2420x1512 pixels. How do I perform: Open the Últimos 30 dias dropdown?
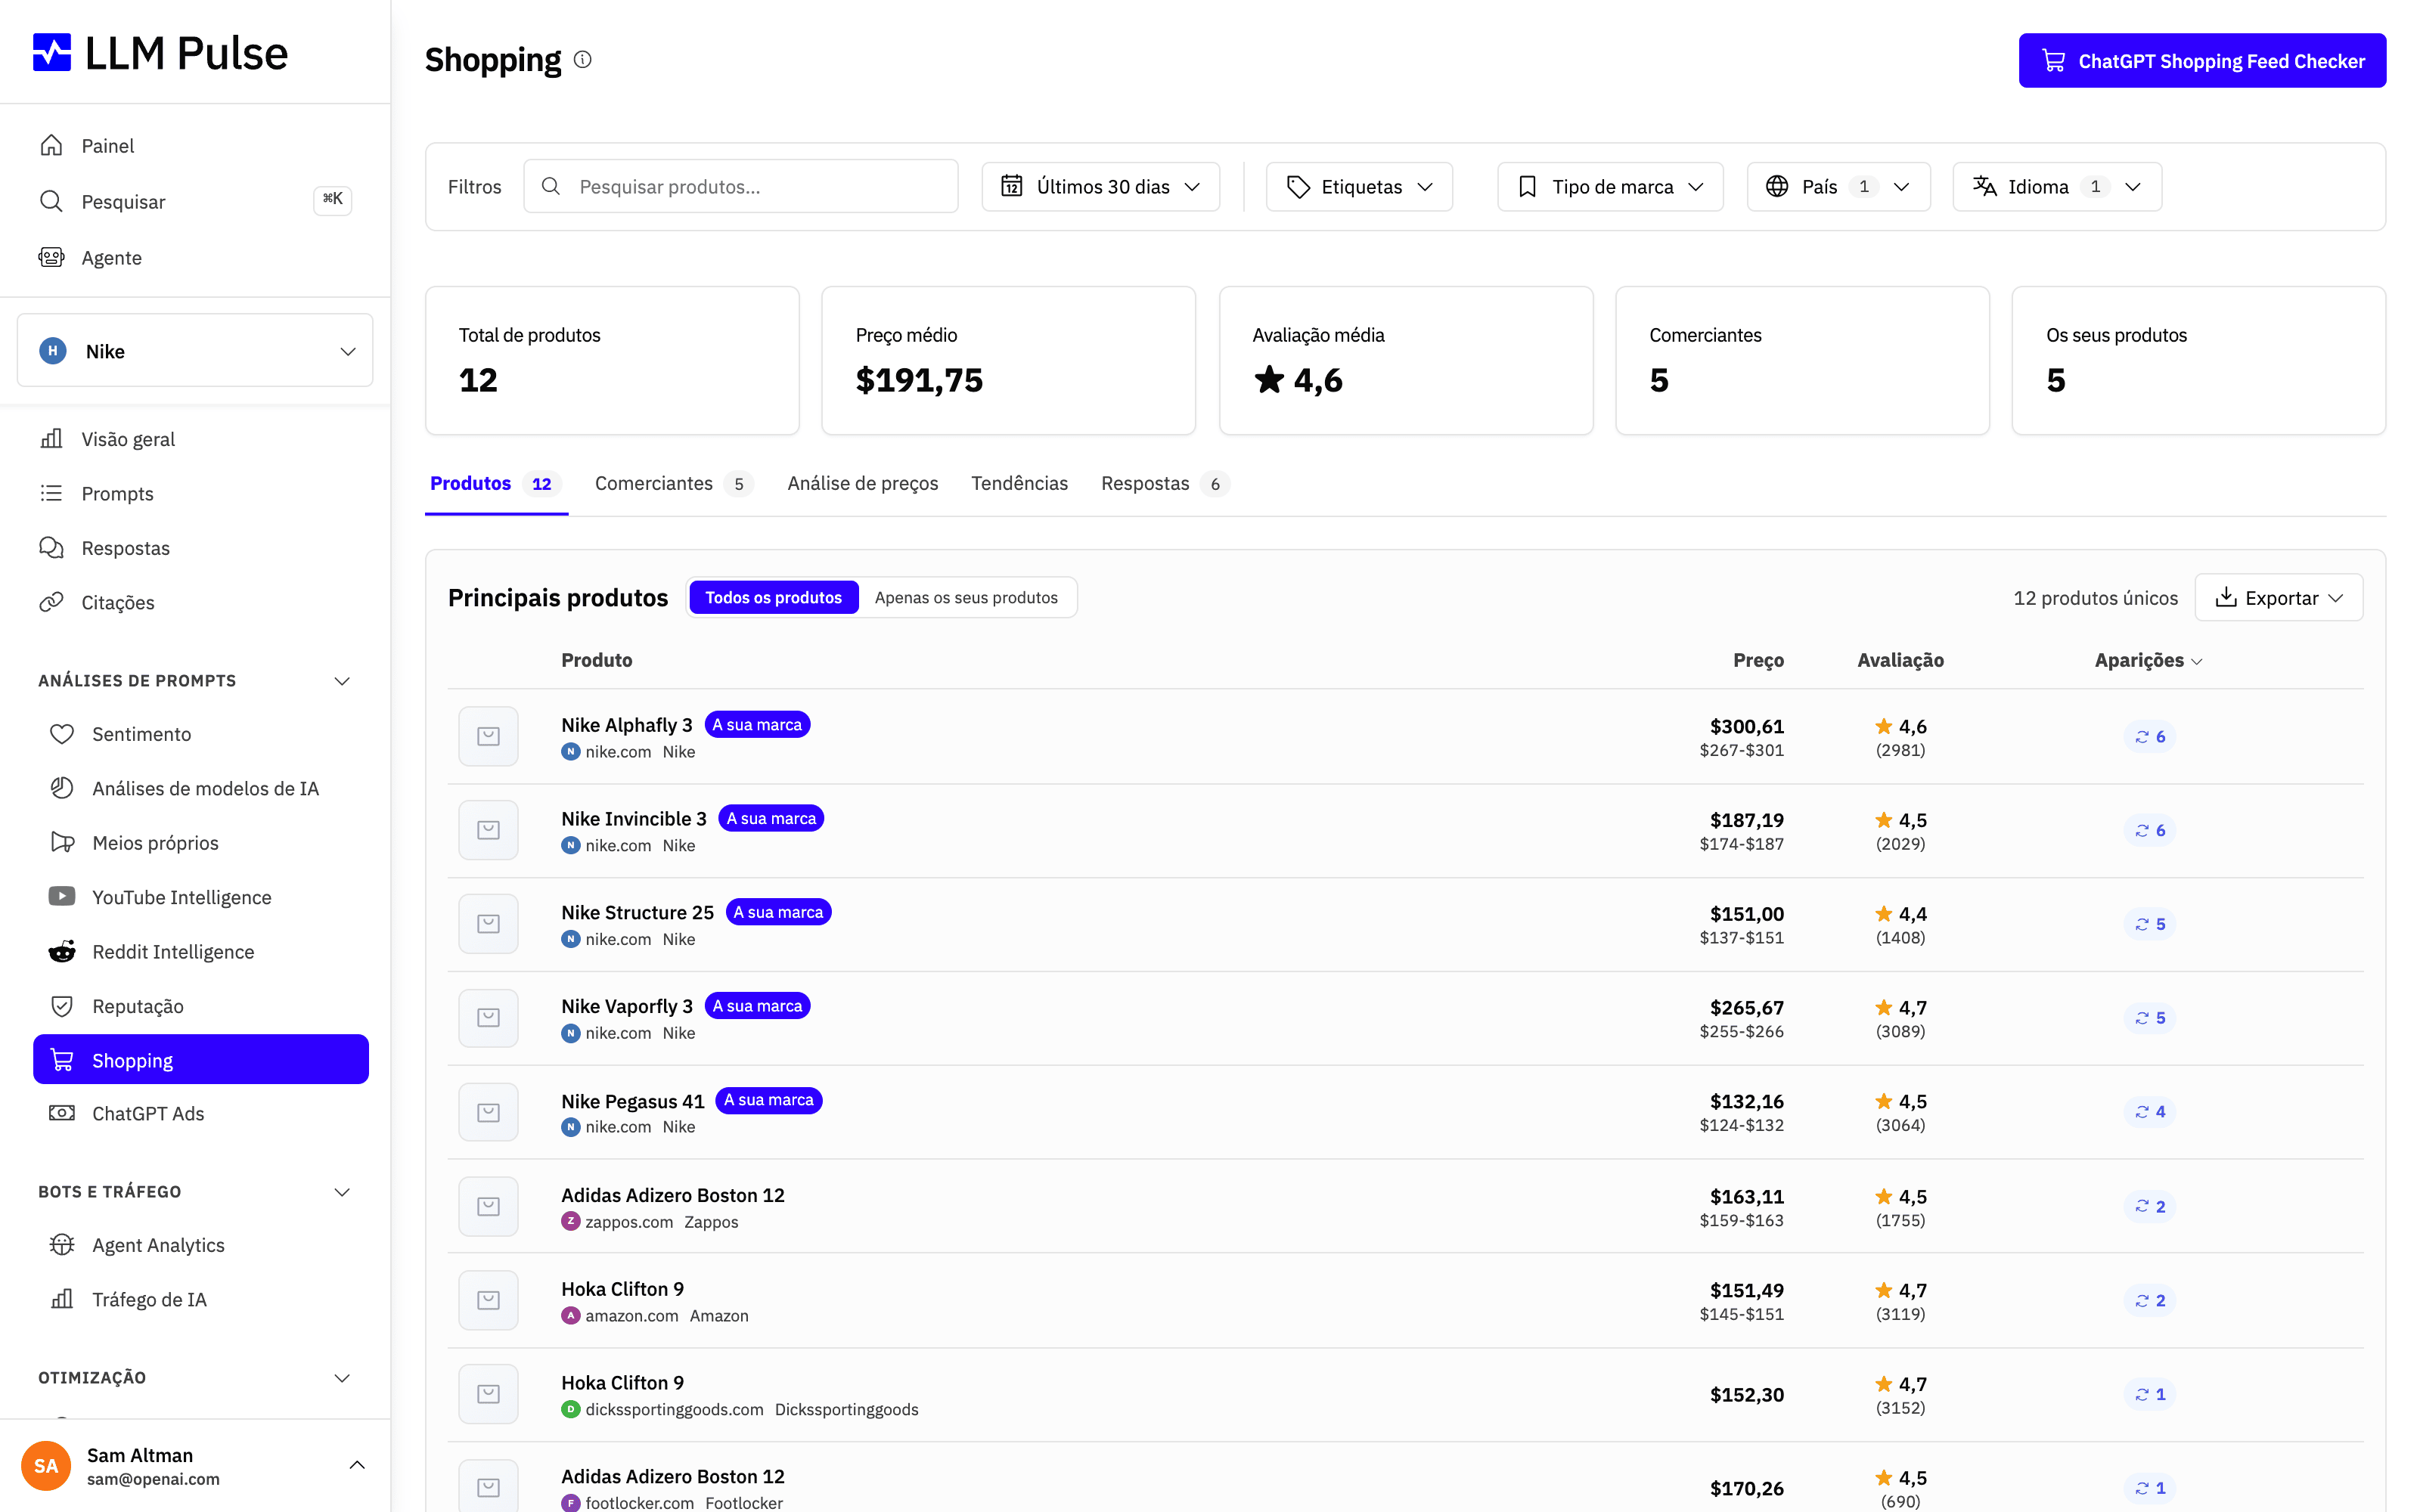[1100, 186]
